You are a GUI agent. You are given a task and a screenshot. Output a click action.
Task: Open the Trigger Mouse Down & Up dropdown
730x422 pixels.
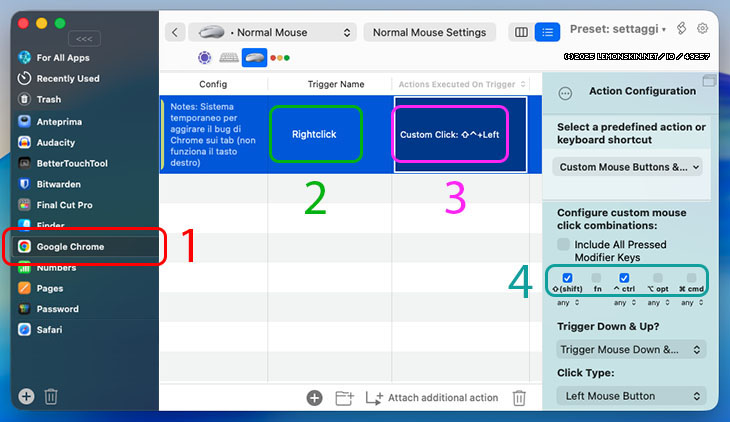point(630,350)
